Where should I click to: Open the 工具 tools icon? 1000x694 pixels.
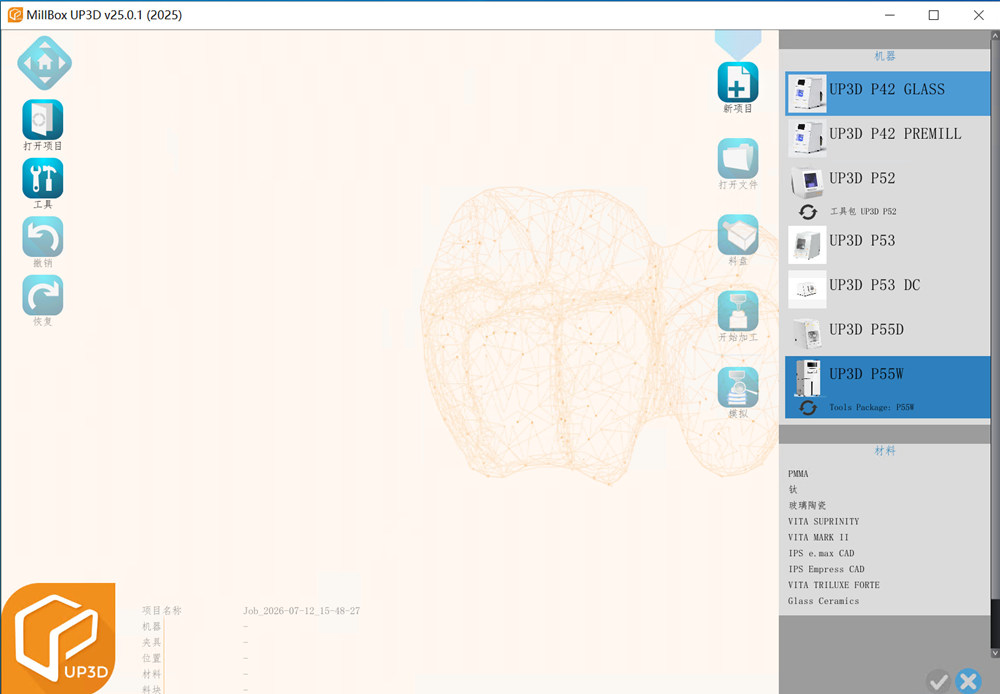pyautogui.click(x=43, y=178)
